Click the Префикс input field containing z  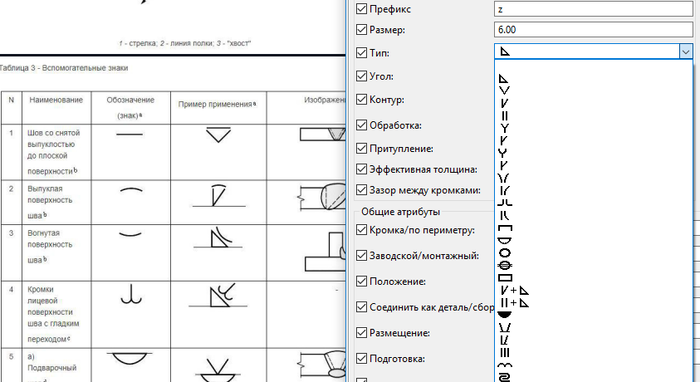pyautogui.click(x=593, y=9)
